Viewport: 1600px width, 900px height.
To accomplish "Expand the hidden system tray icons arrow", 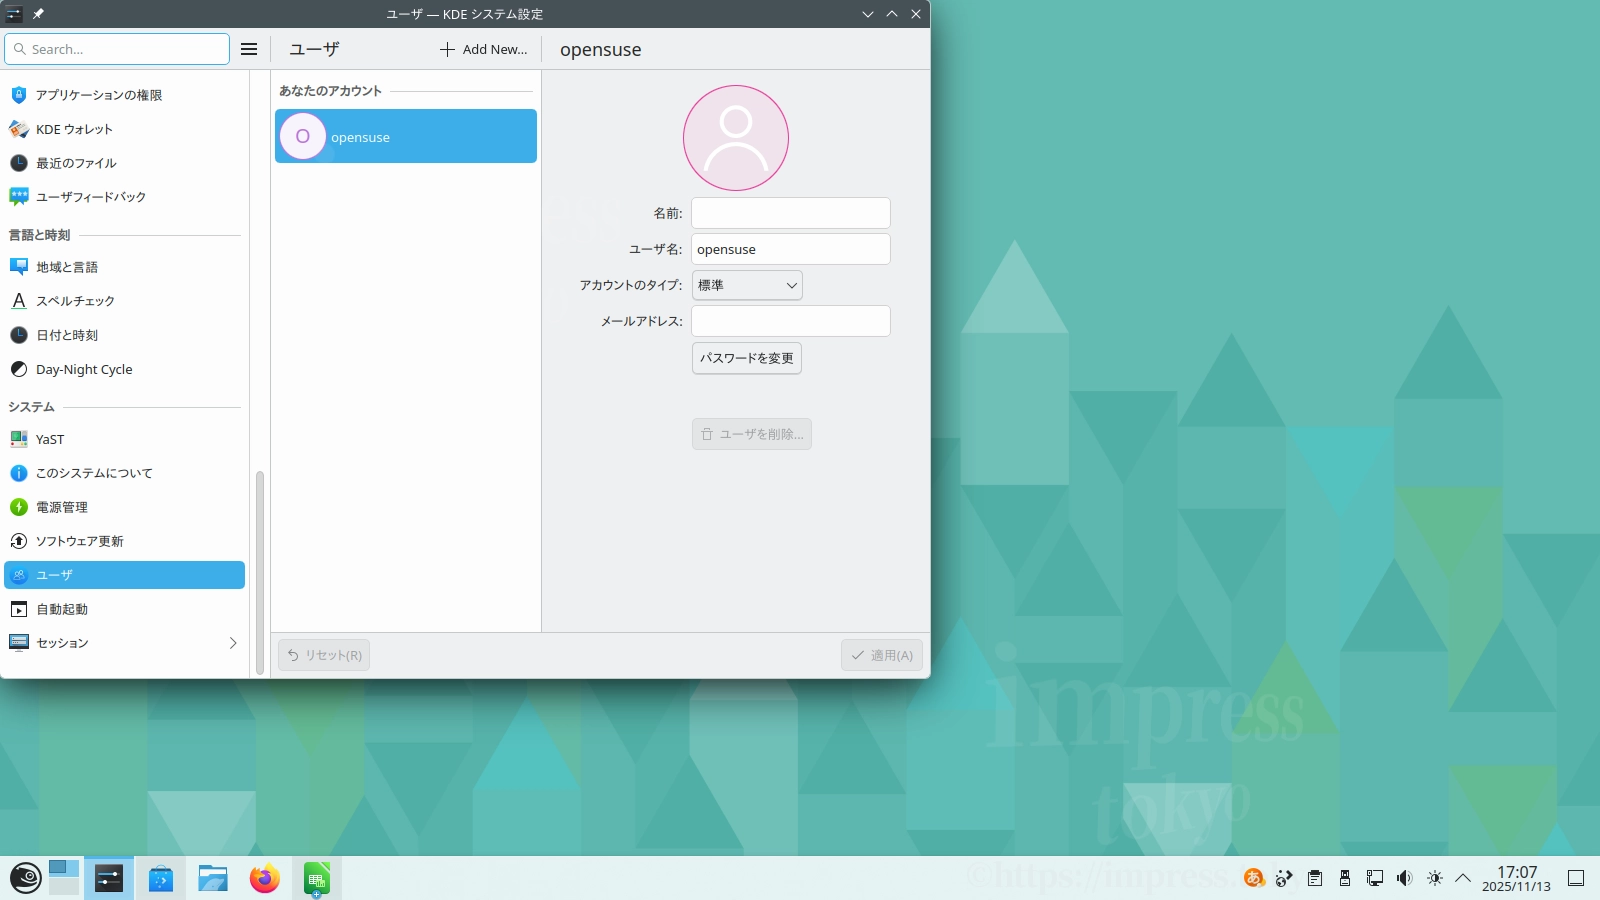I will [1463, 878].
